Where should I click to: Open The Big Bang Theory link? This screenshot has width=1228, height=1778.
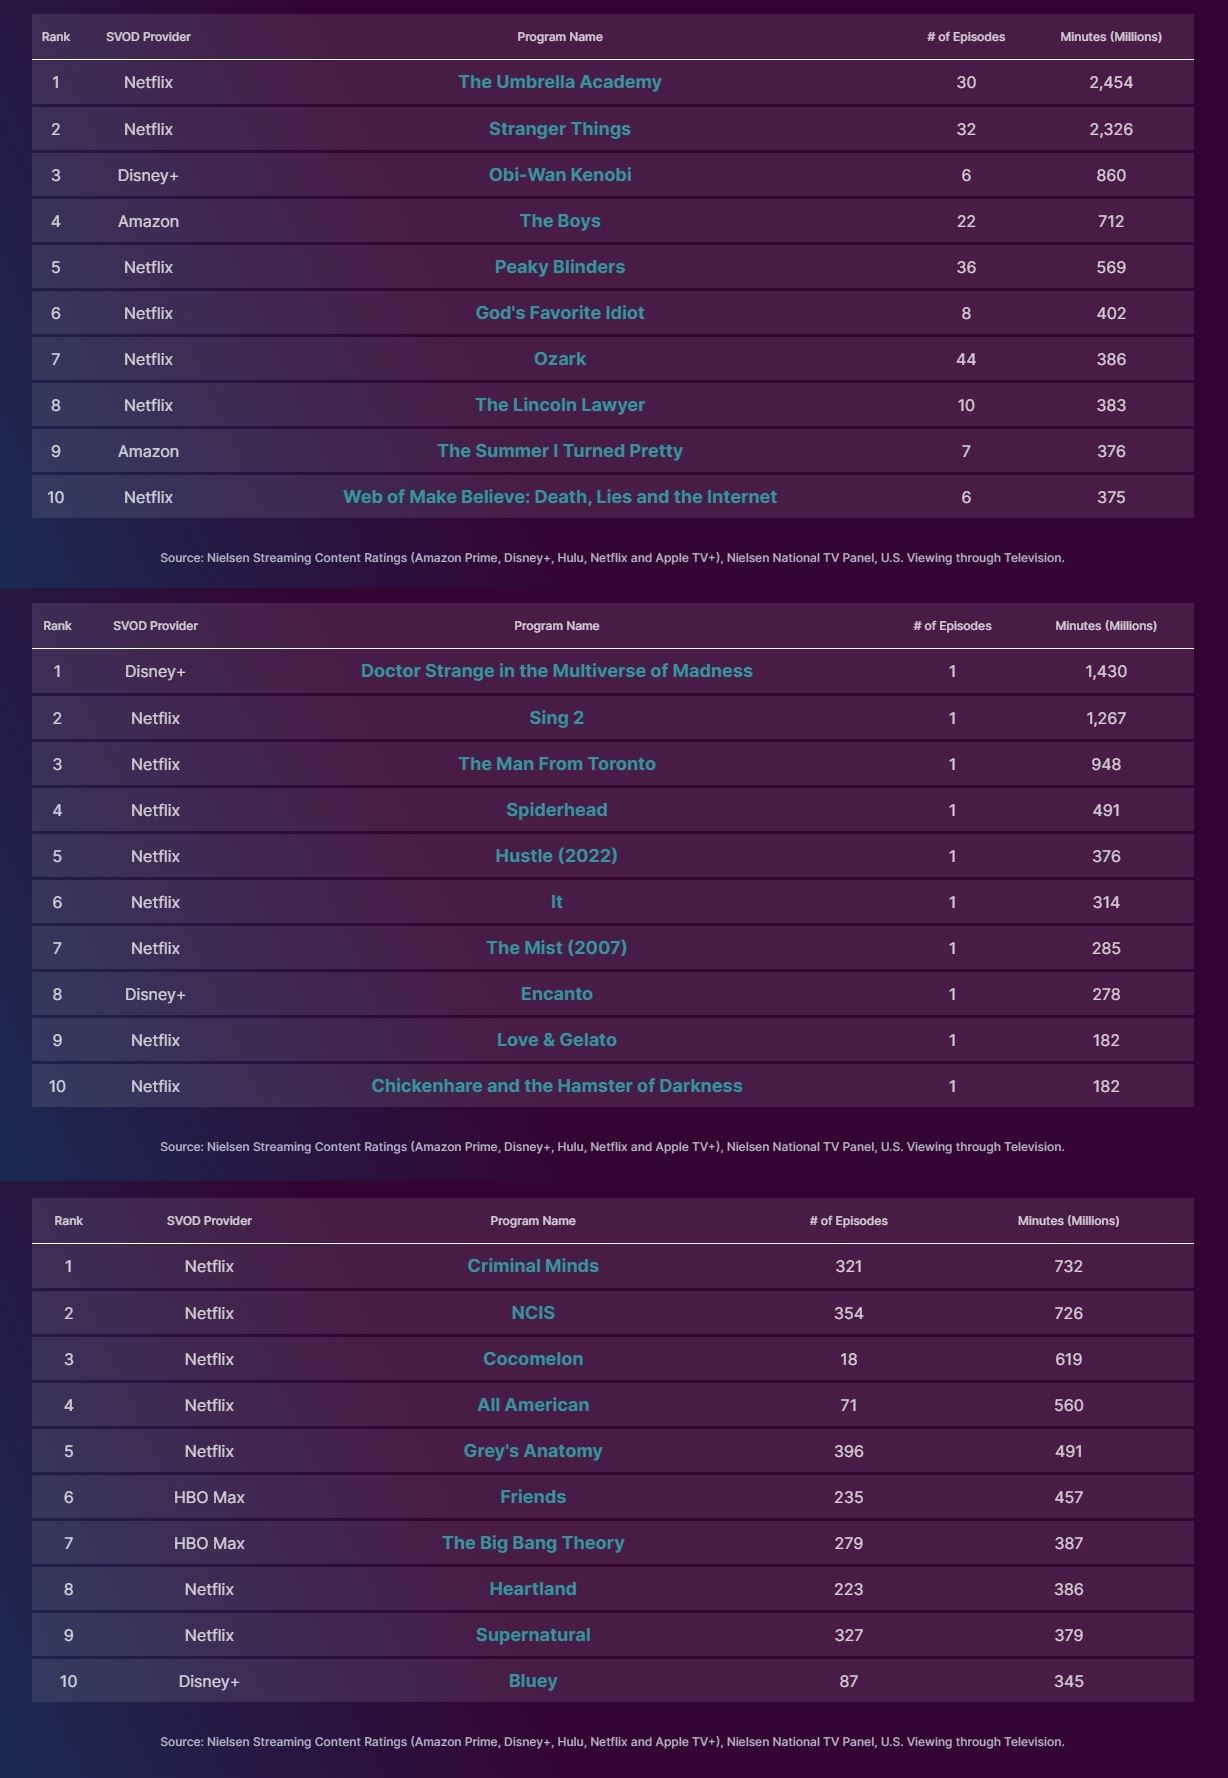[x=532, y=1543]
